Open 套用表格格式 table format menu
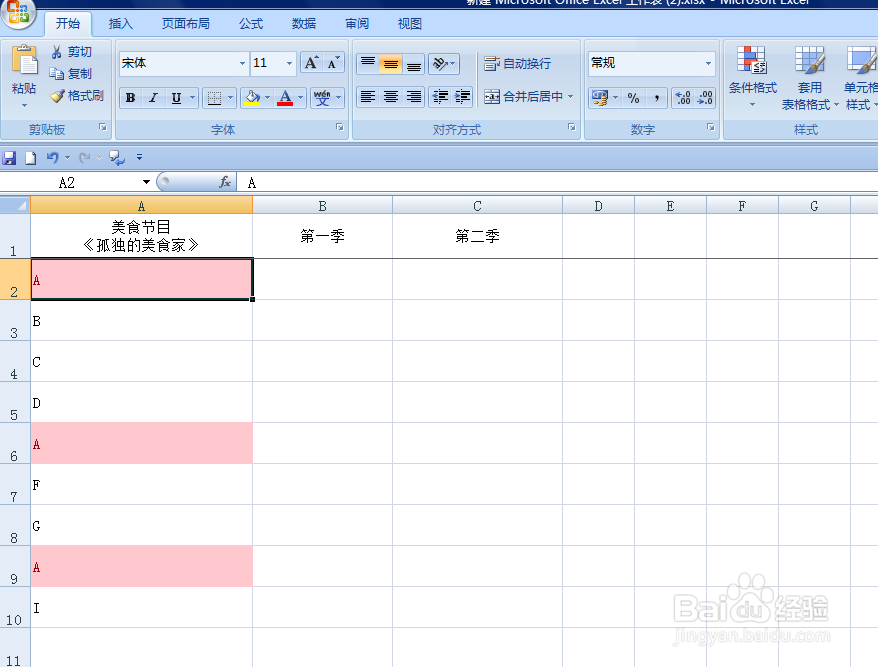 (810, 77)
